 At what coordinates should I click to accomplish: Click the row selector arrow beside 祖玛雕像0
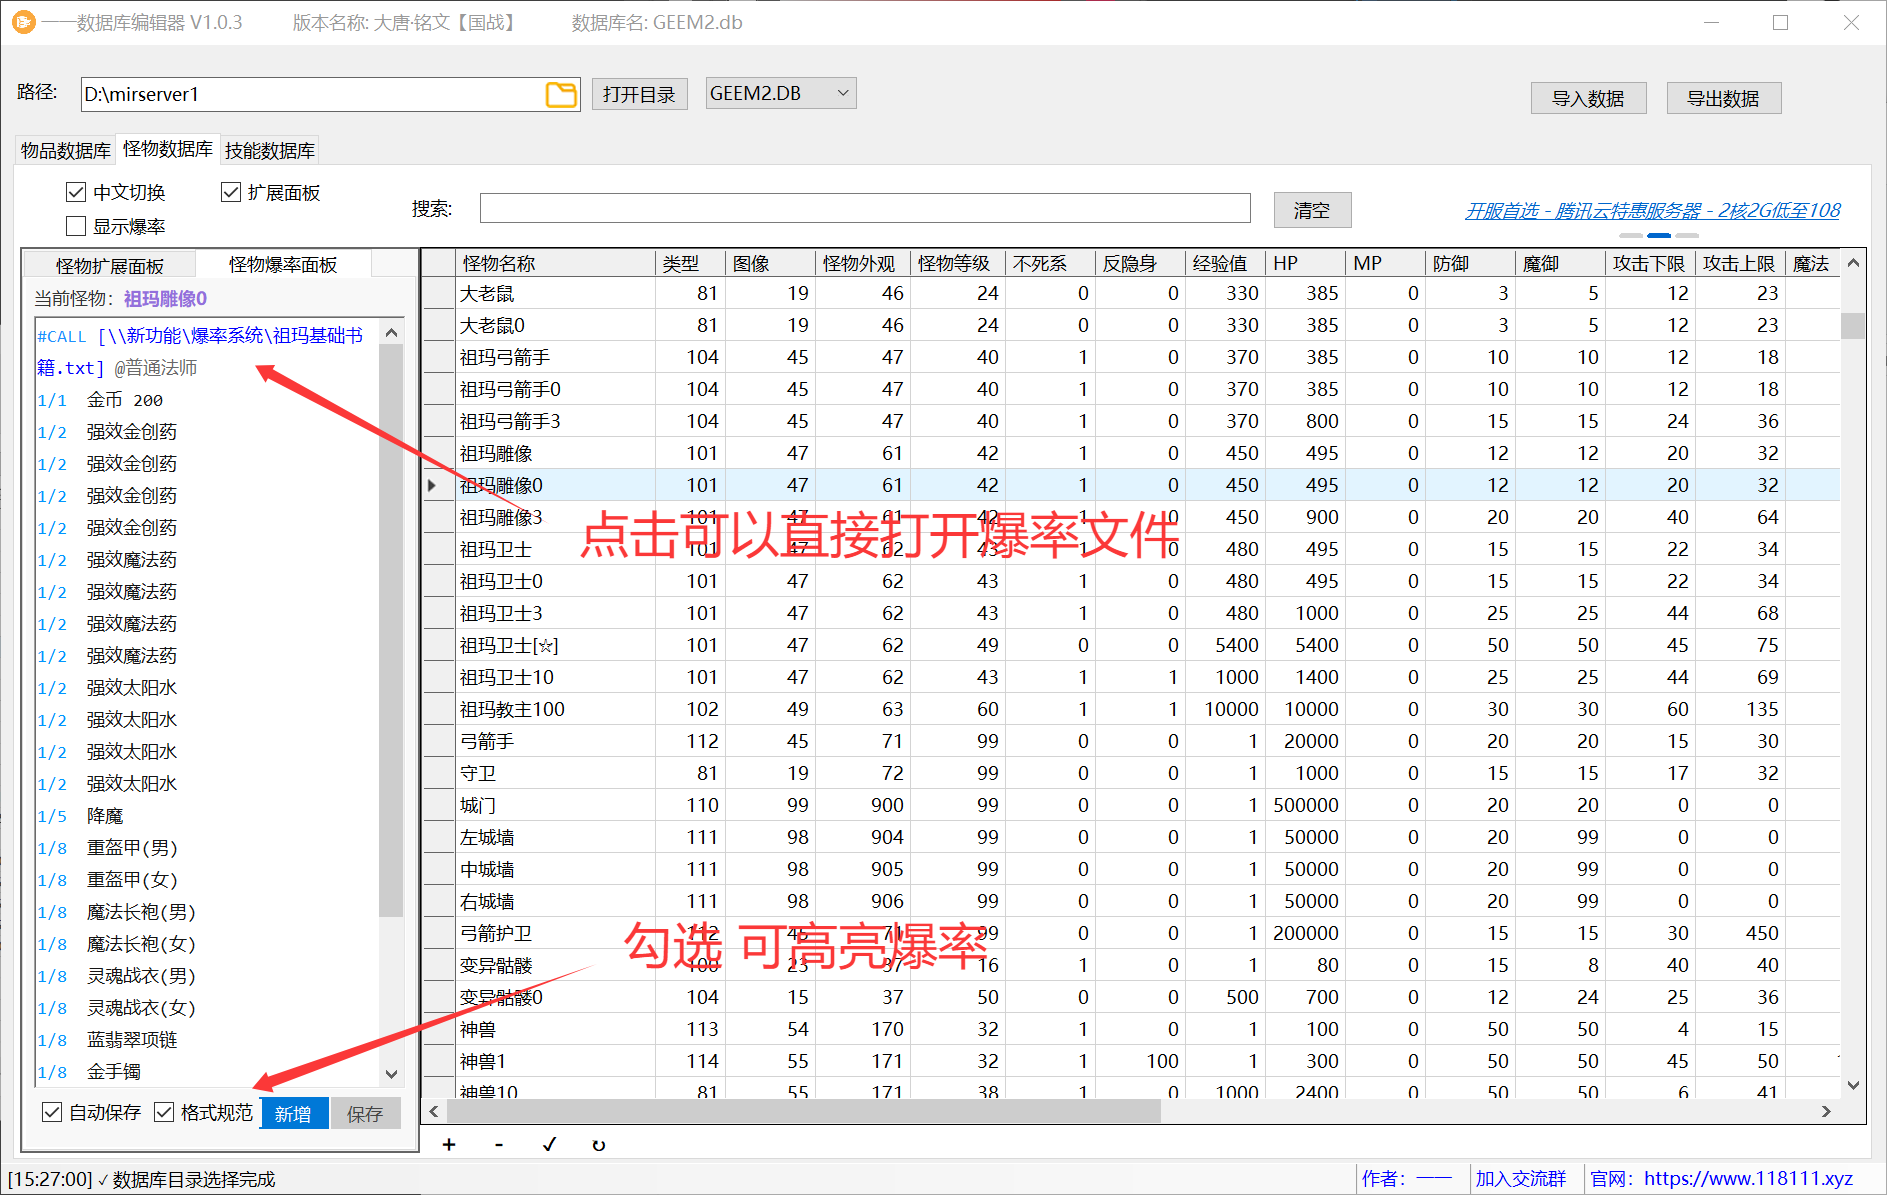click(432, 484)
